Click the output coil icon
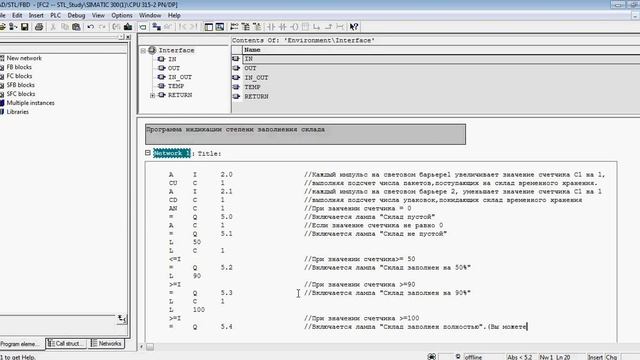 click(294, 27)
